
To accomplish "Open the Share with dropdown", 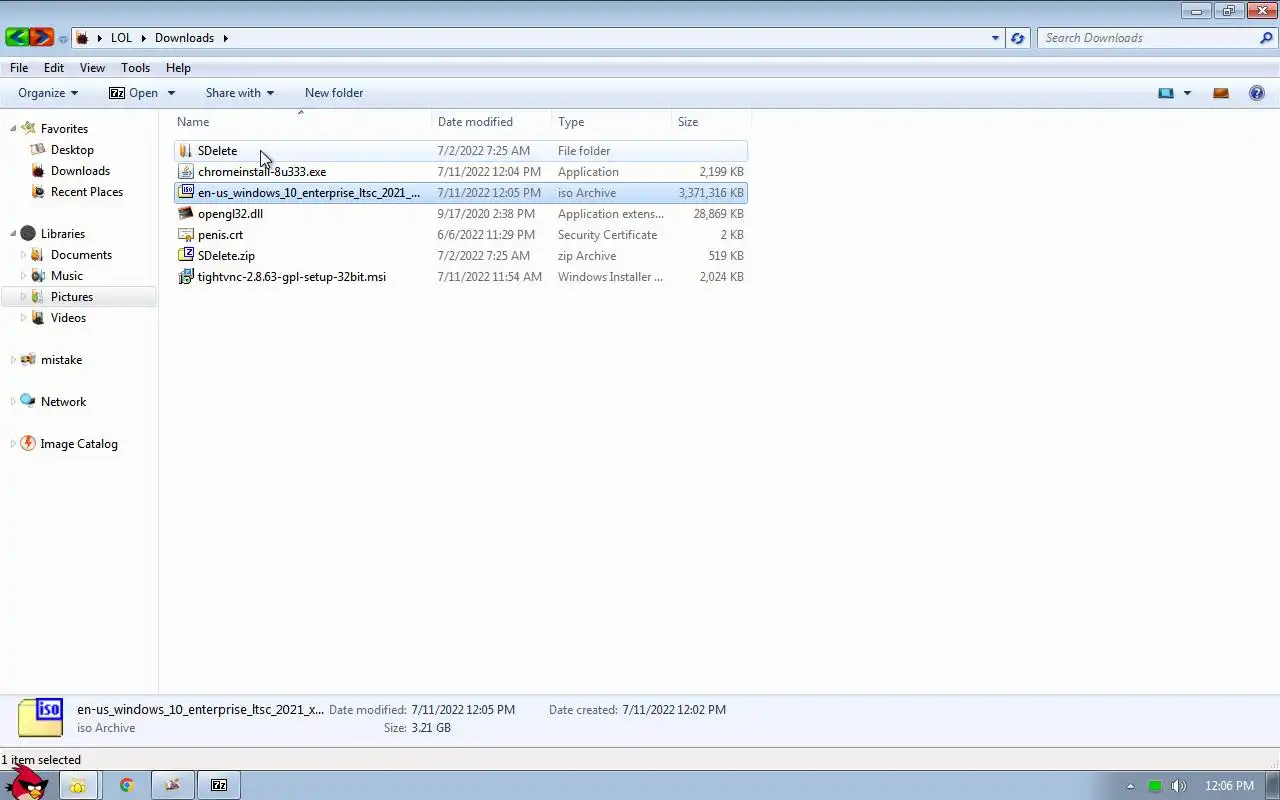I will [239, 93].
